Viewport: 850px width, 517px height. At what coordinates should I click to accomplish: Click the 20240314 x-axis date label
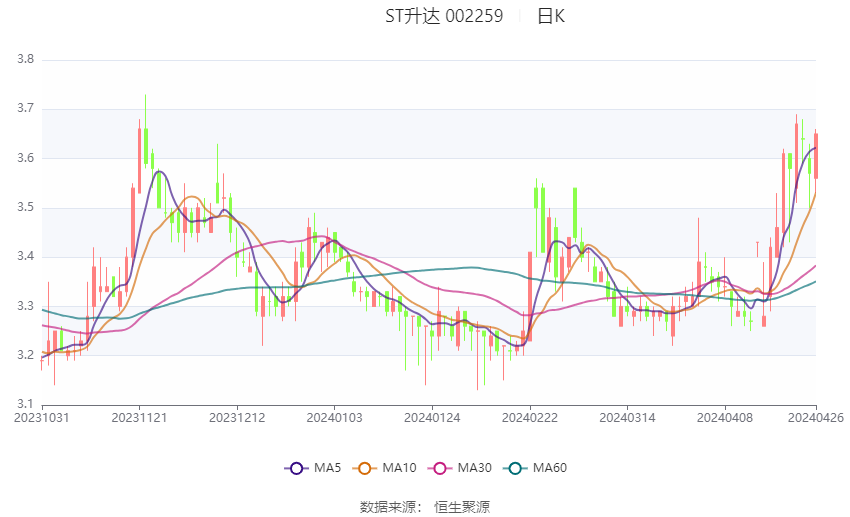click(627, 418)
